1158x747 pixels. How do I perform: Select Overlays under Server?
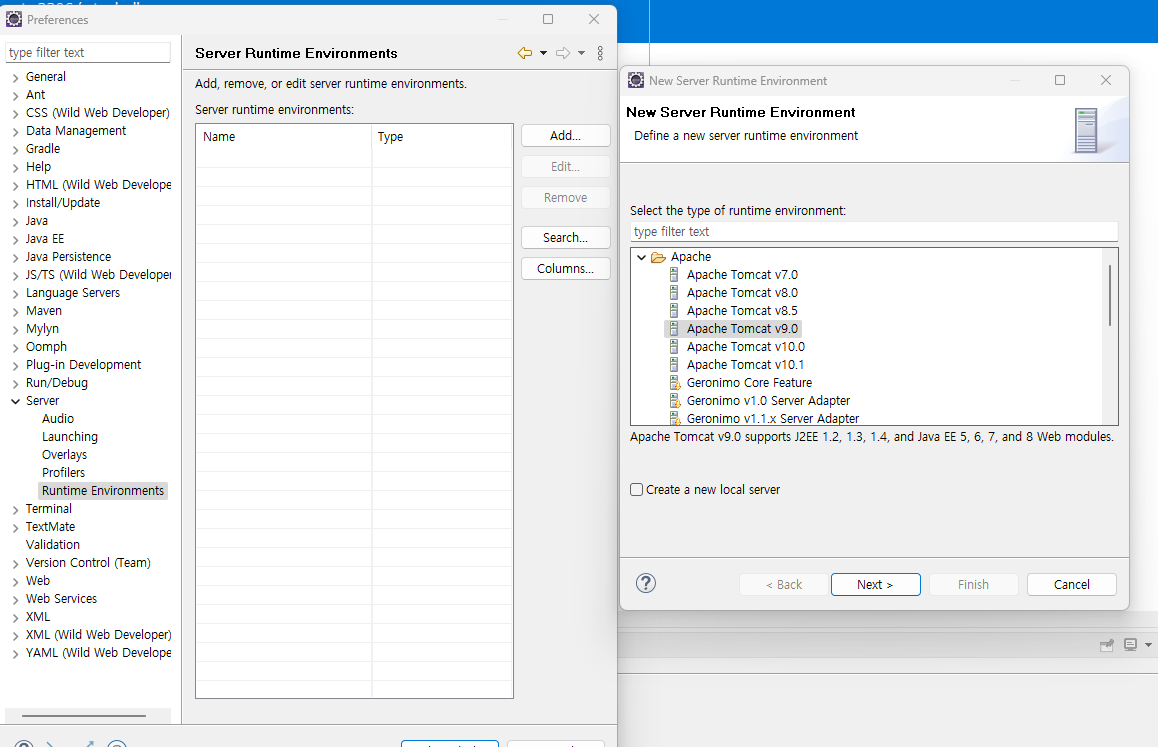(x=64, y=455)
